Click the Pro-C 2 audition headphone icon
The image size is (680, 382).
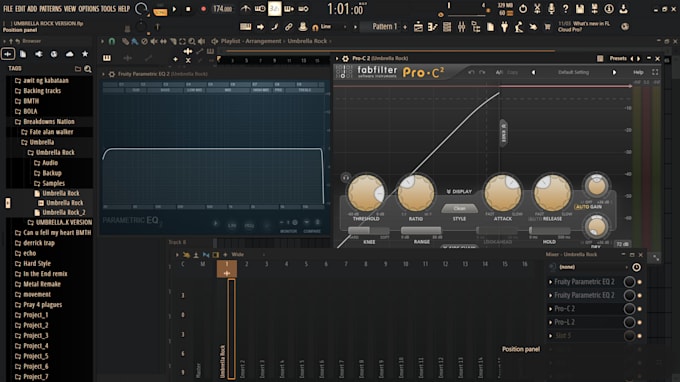[x=346, y=177]
